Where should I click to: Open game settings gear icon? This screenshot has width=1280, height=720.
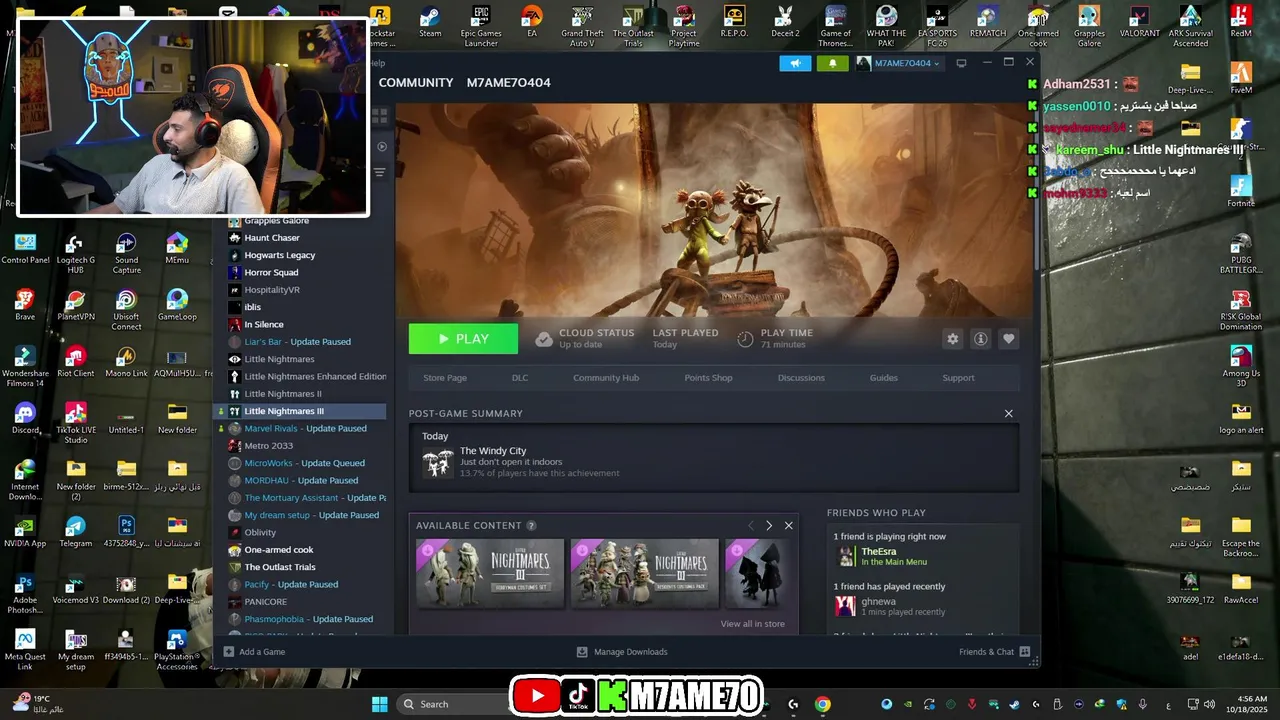pos(952,339)
